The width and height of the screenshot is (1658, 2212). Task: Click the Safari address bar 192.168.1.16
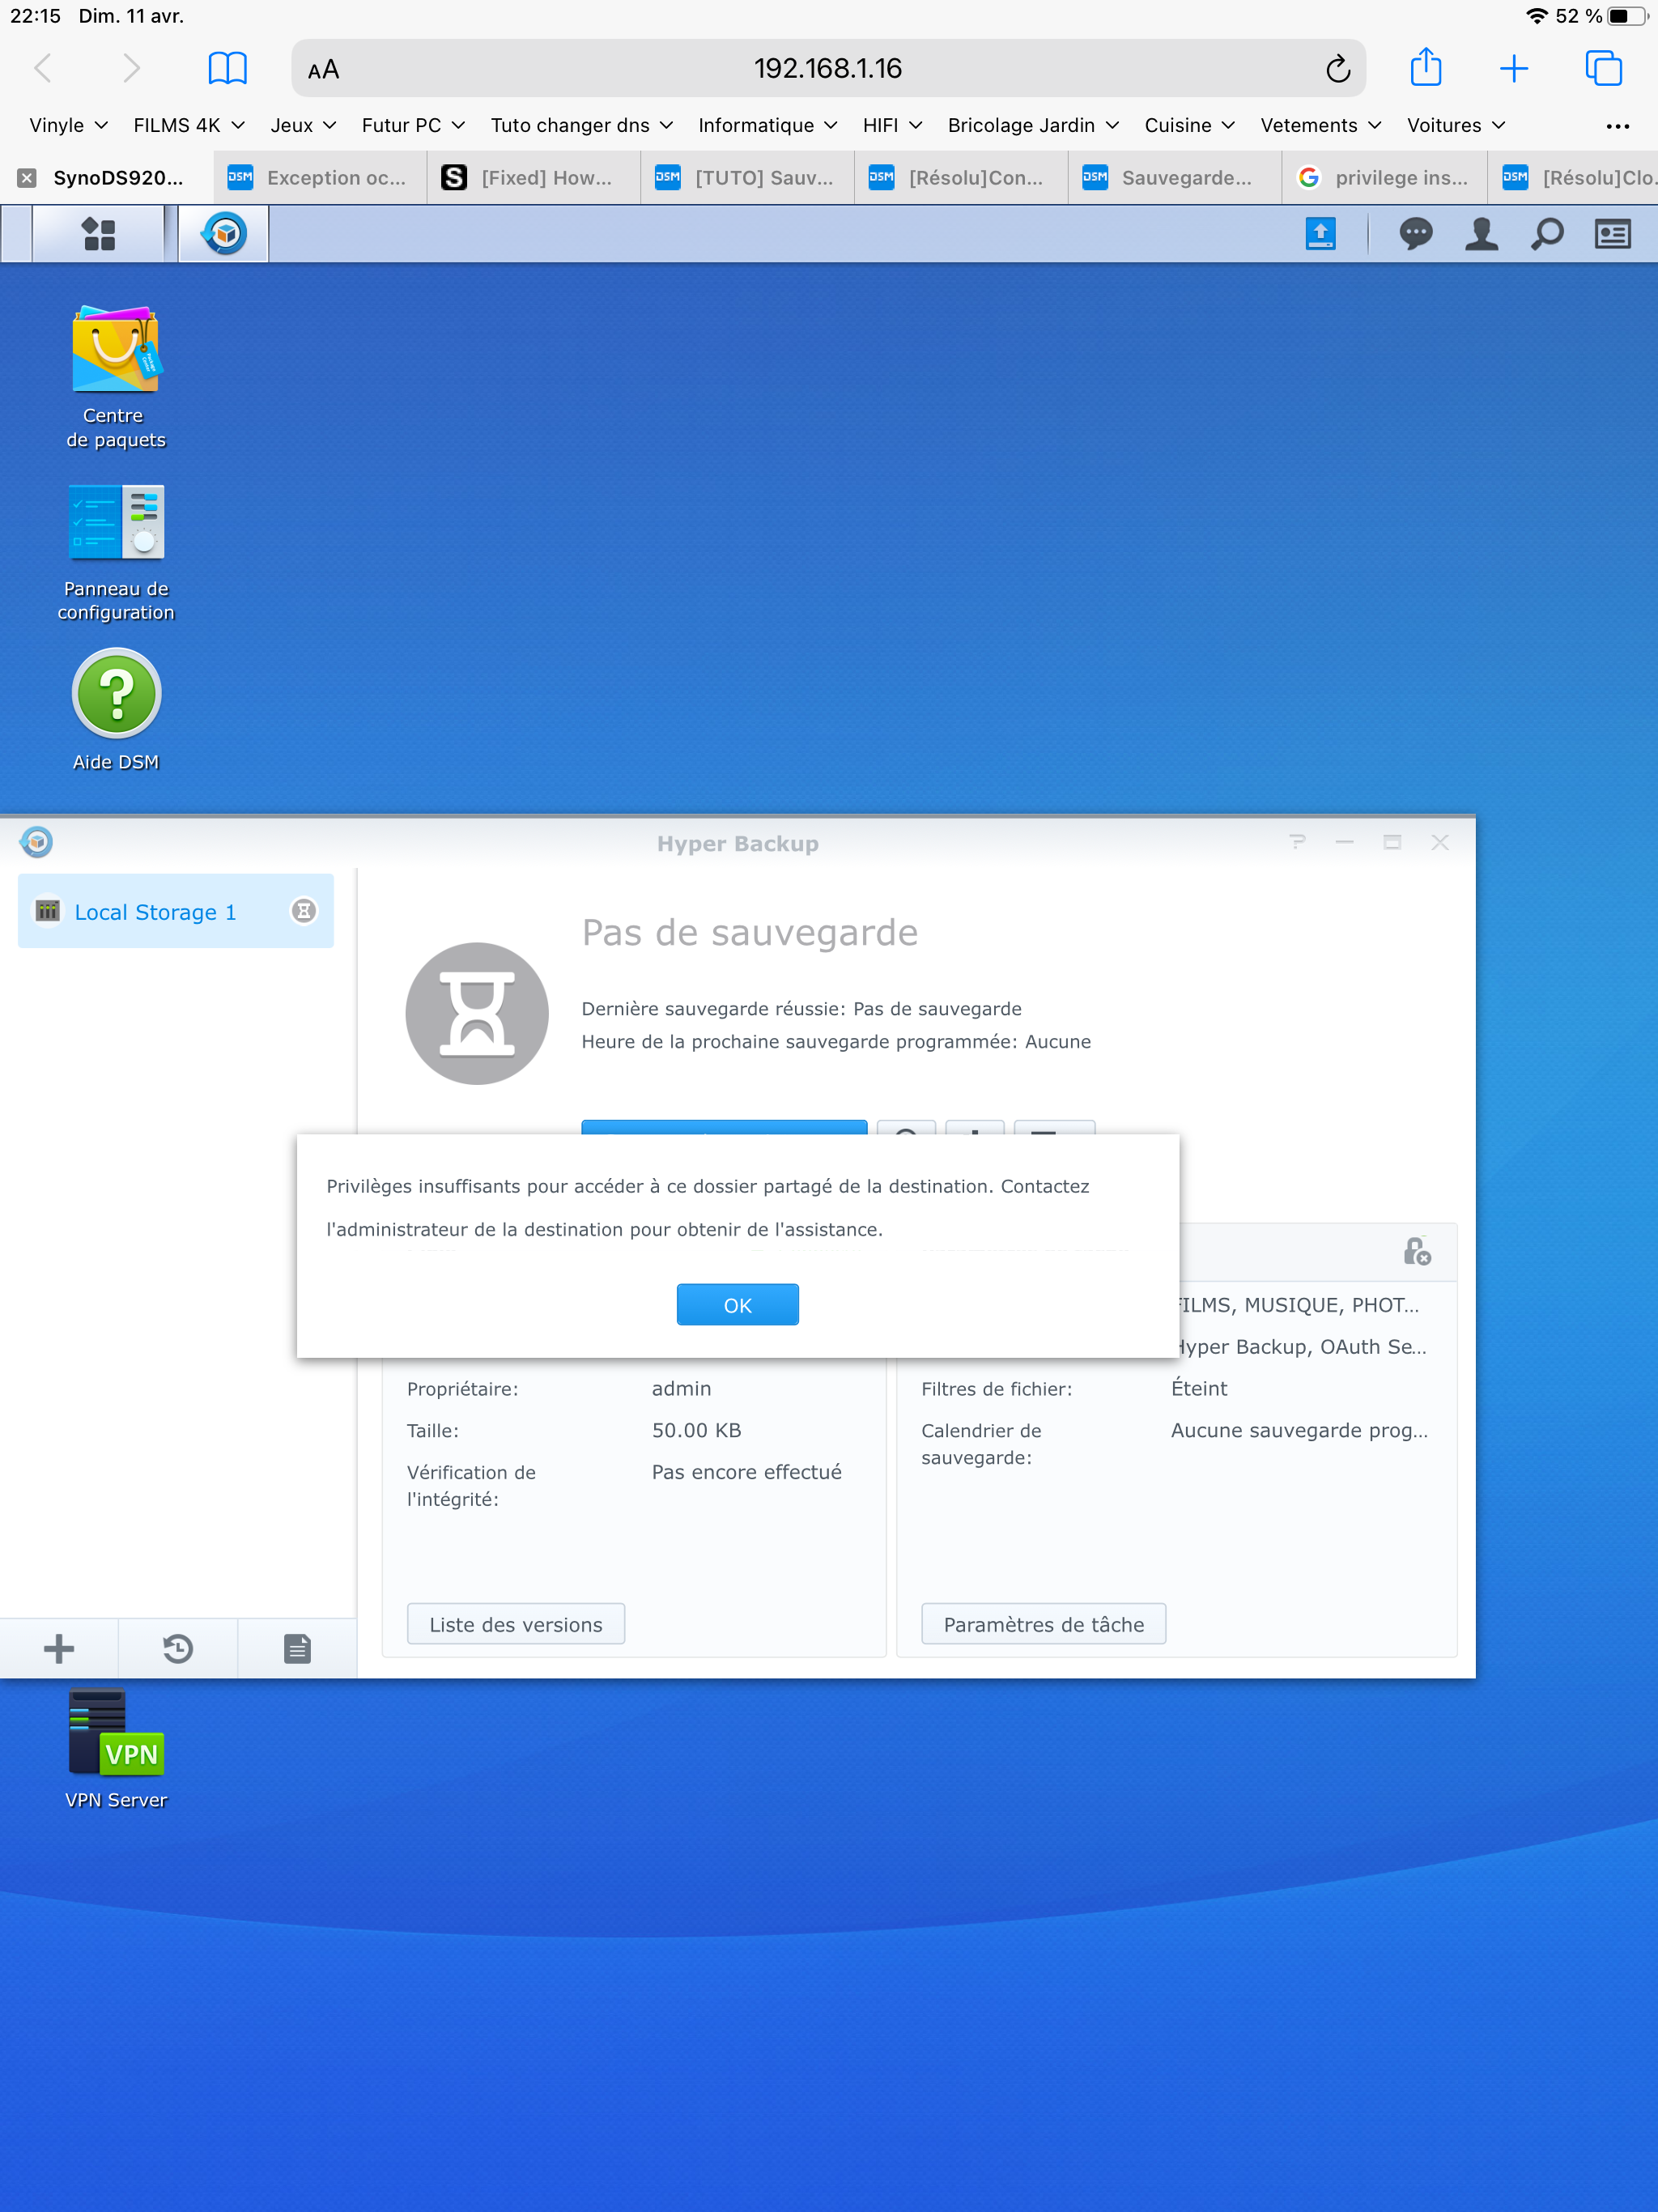coord(827,69)
